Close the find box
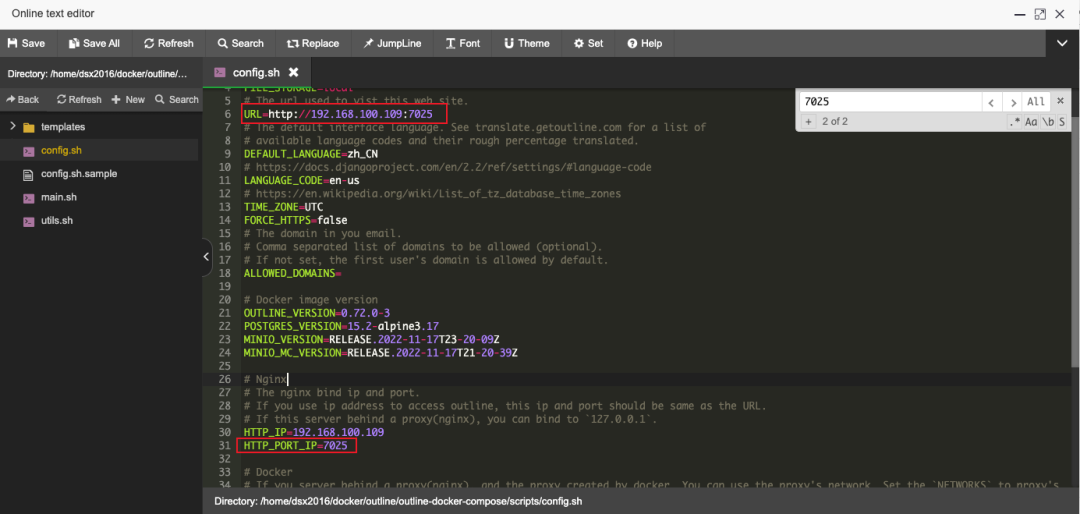Viewport: 1080px width, 514px height. coord(1060,101)
